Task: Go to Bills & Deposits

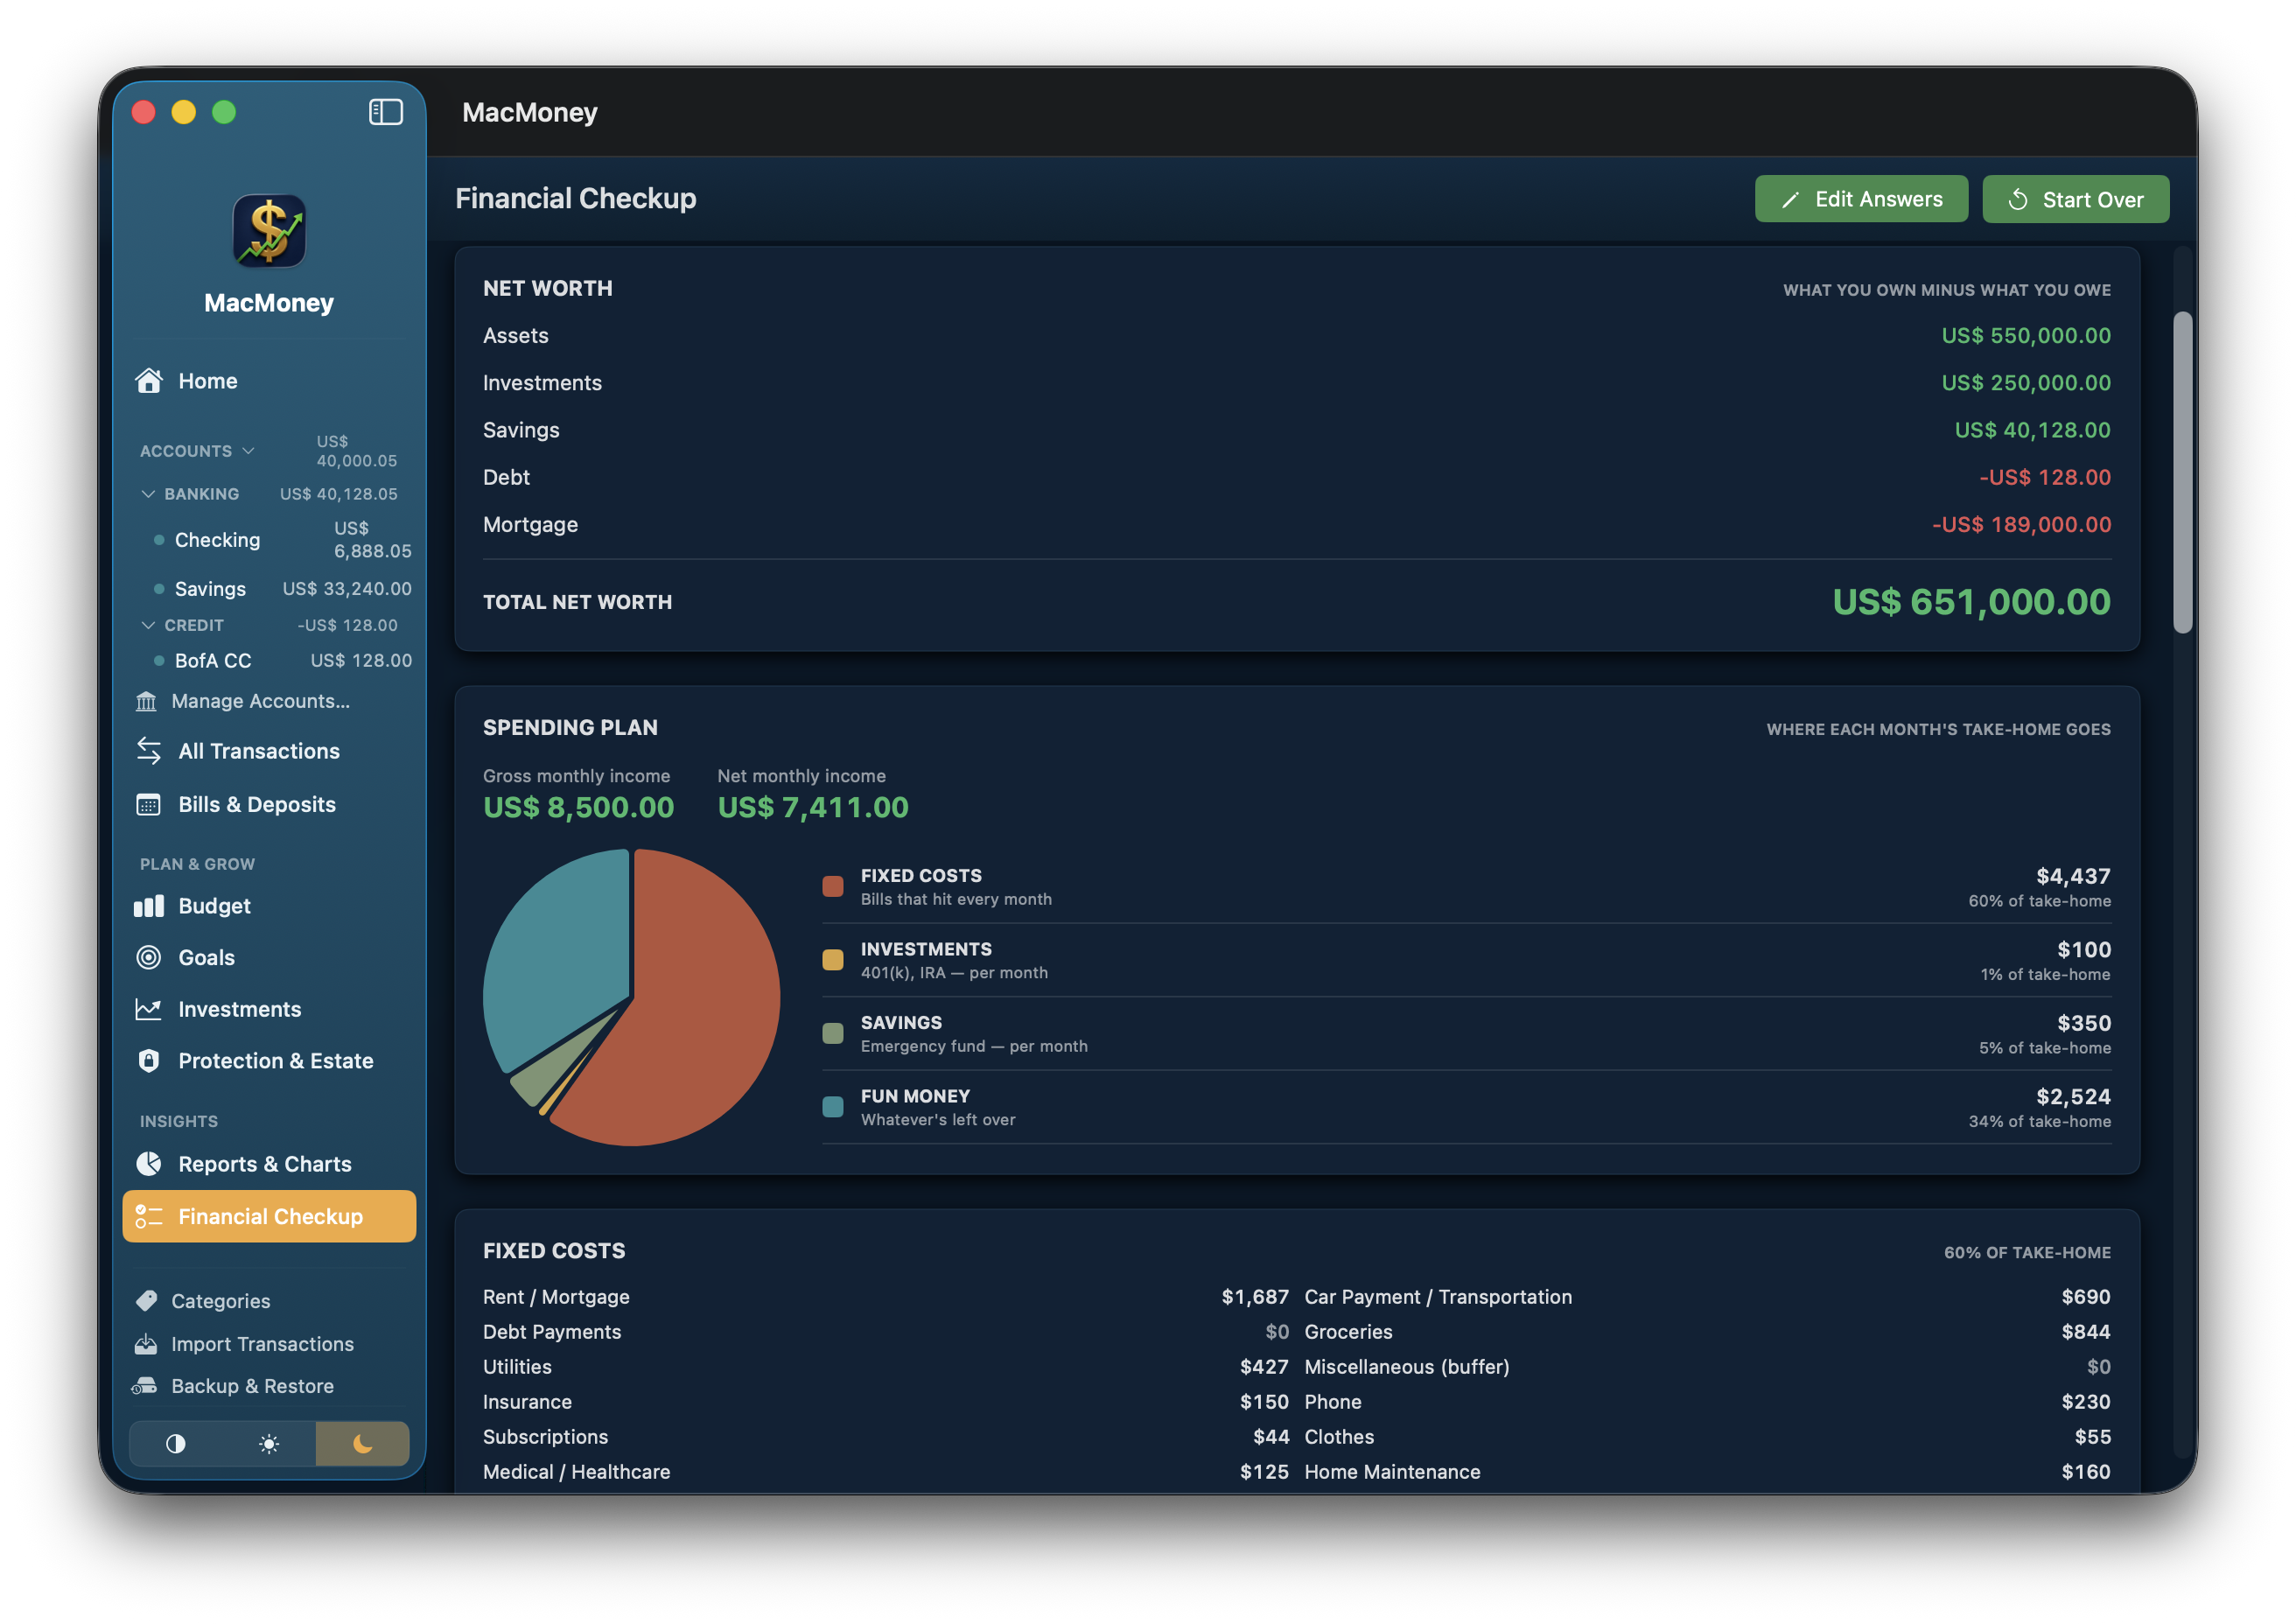Action: [269, 804]
